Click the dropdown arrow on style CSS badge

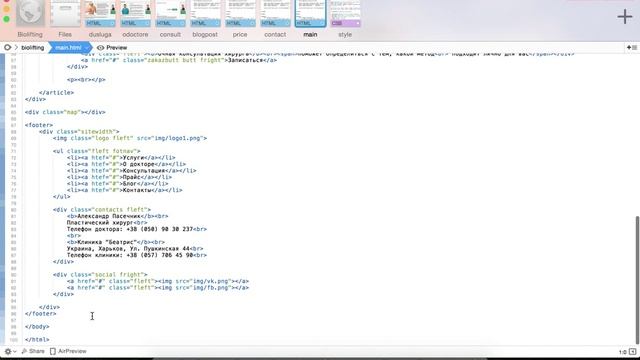(x=357, y=23)
